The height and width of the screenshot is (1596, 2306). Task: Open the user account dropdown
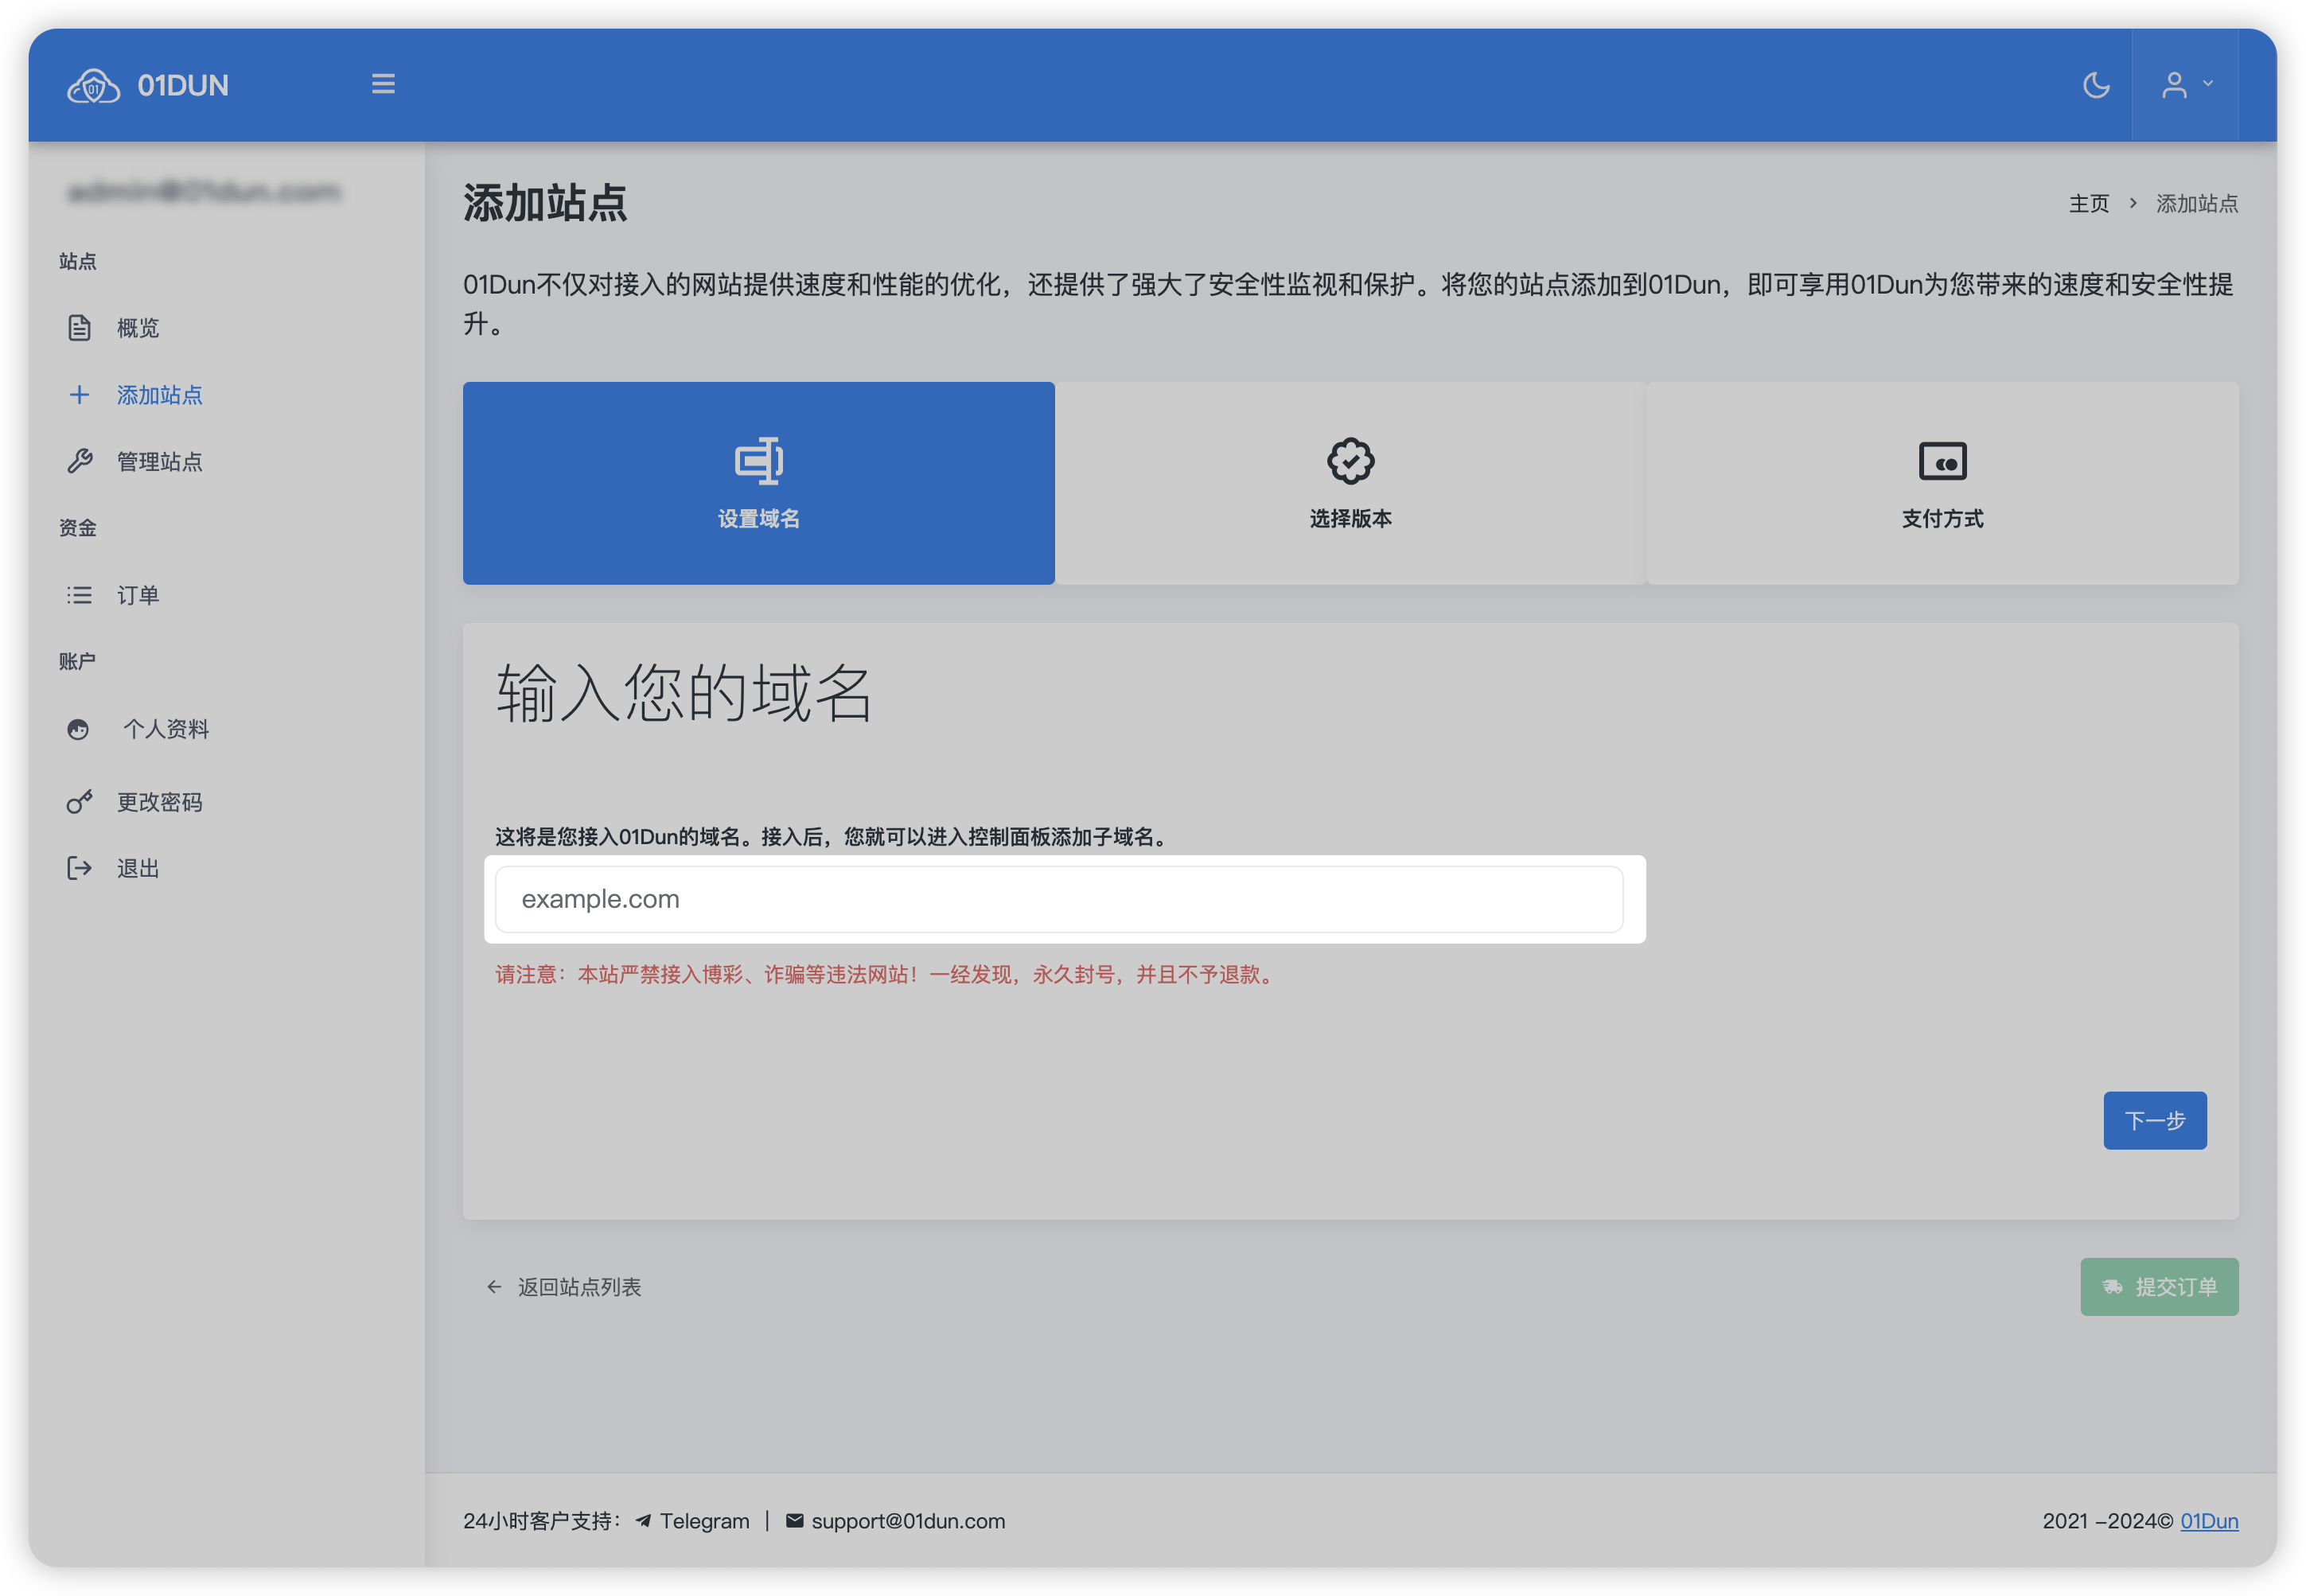coord(2186,85)
